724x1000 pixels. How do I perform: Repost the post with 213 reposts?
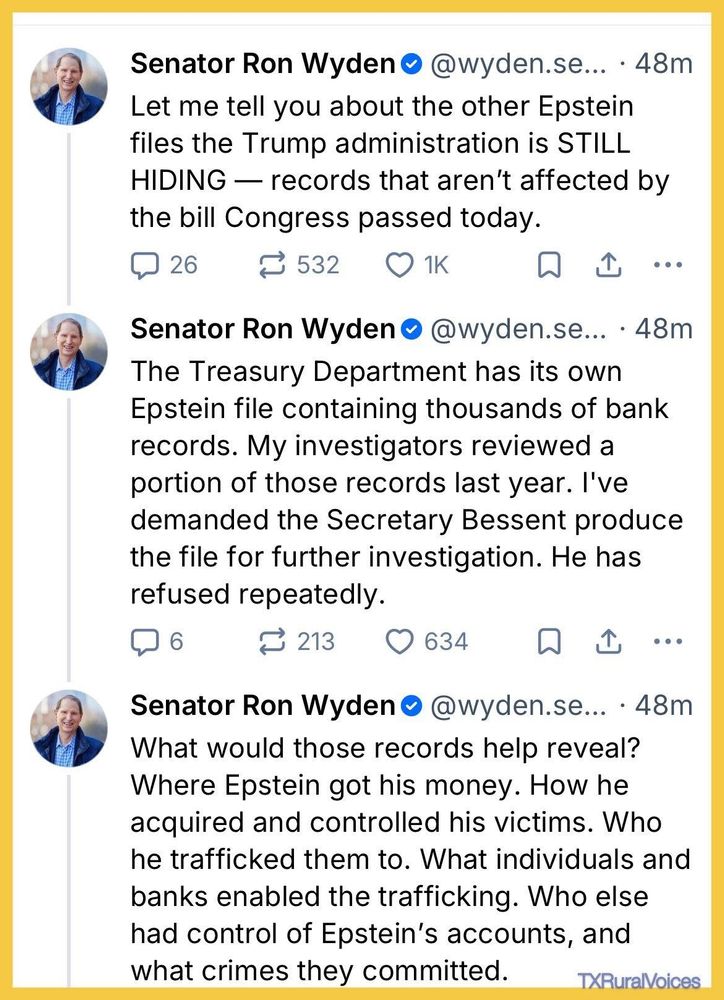coord(271,641)
